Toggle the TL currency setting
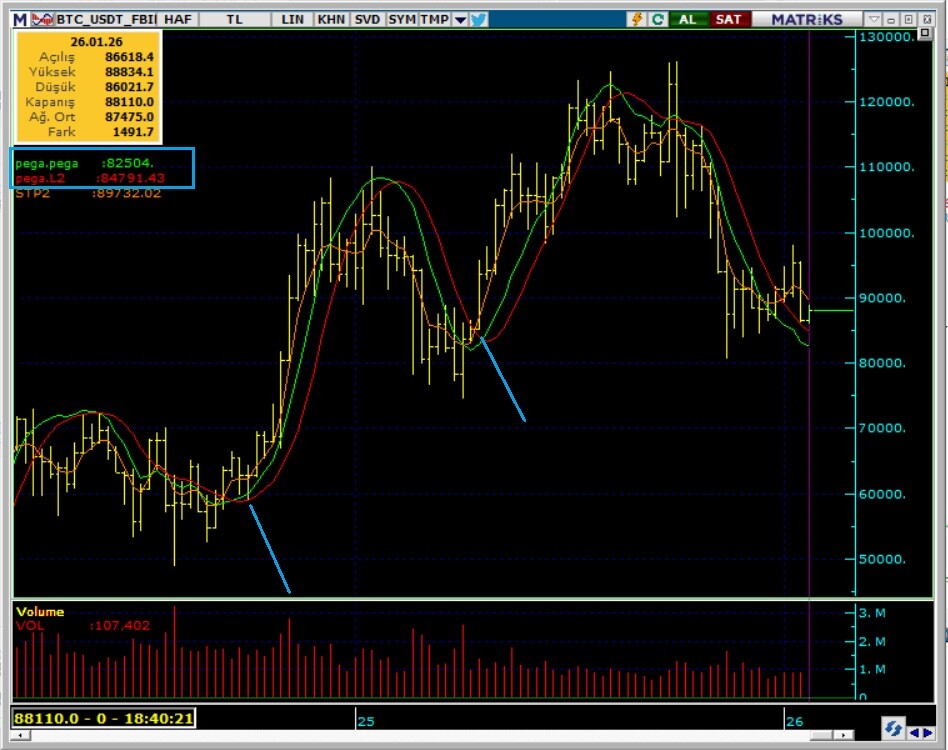948x750 pixels. point(234,19)
